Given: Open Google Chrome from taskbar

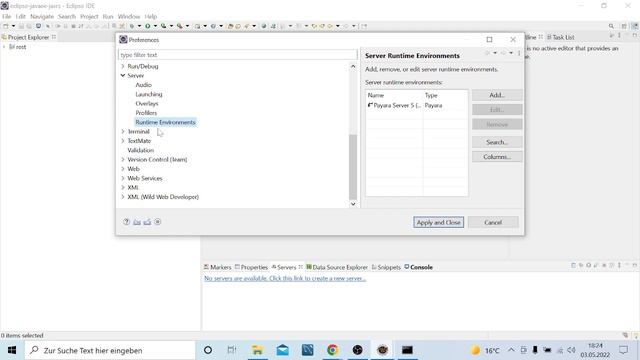Looking at the screenshot, I should pyautogui.click(x=332, y=350).
